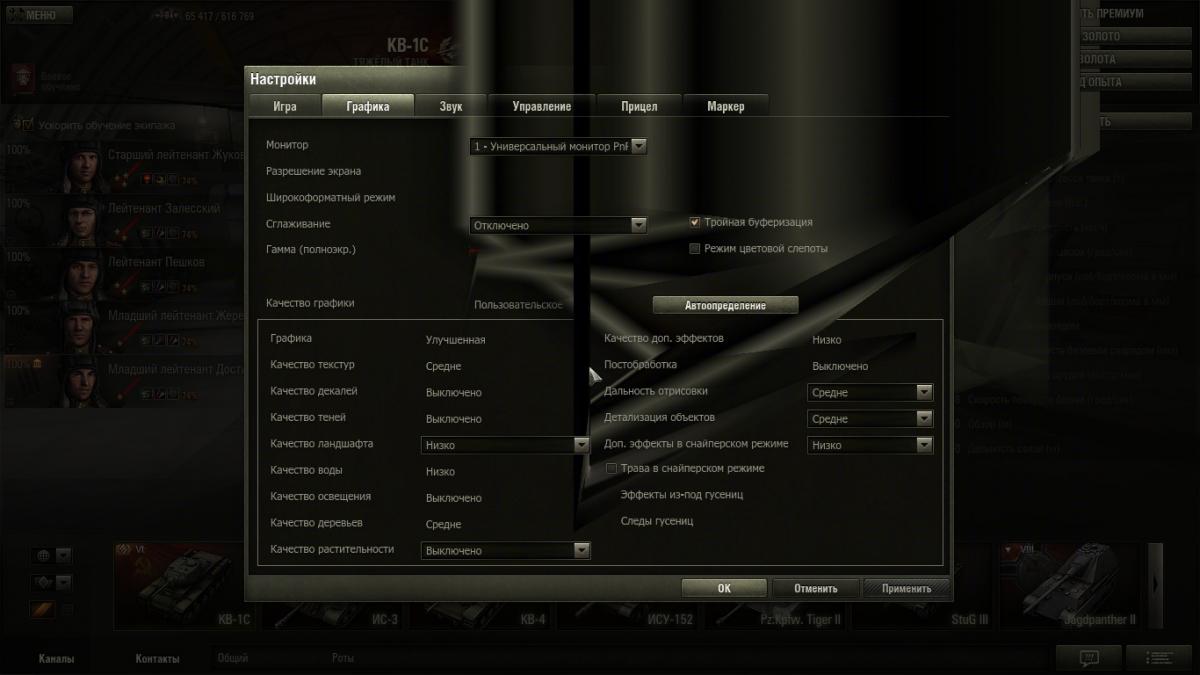The height and width of the screenshot is (675, 1200).
Task: Click the Качество воды label
Action: [x=306, y=470]
